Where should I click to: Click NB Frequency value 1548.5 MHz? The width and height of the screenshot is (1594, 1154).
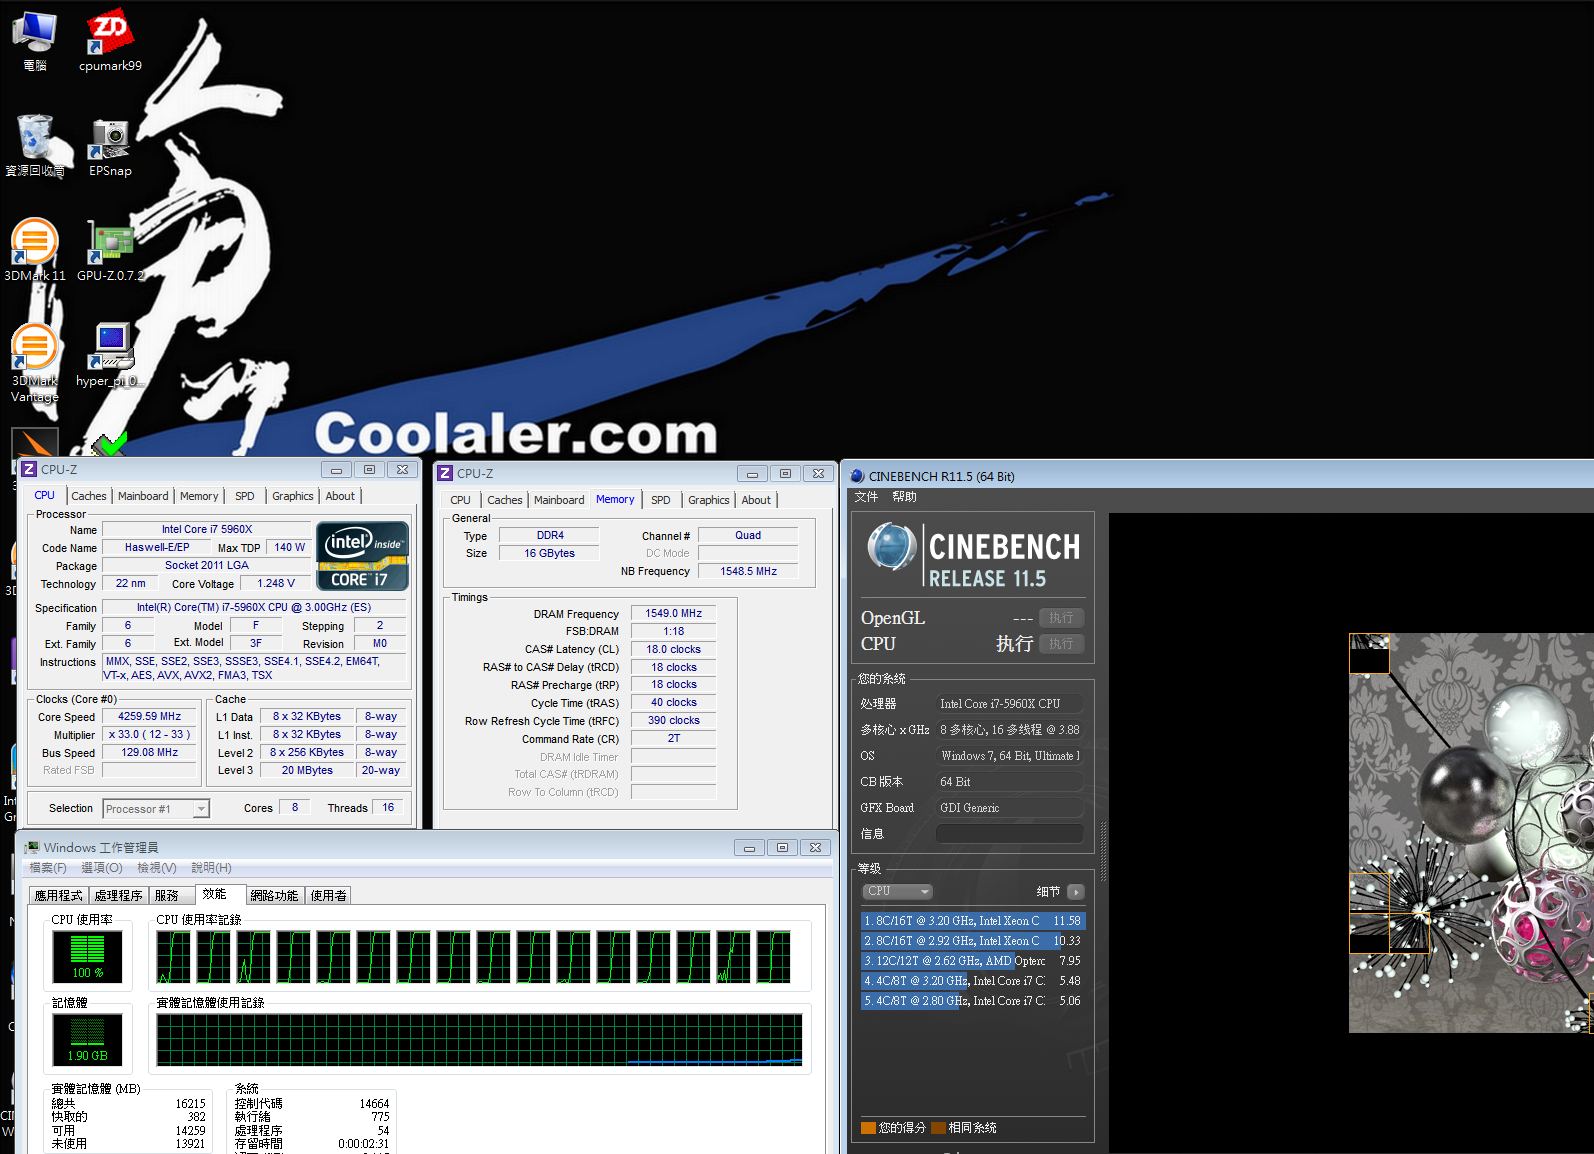748,572
